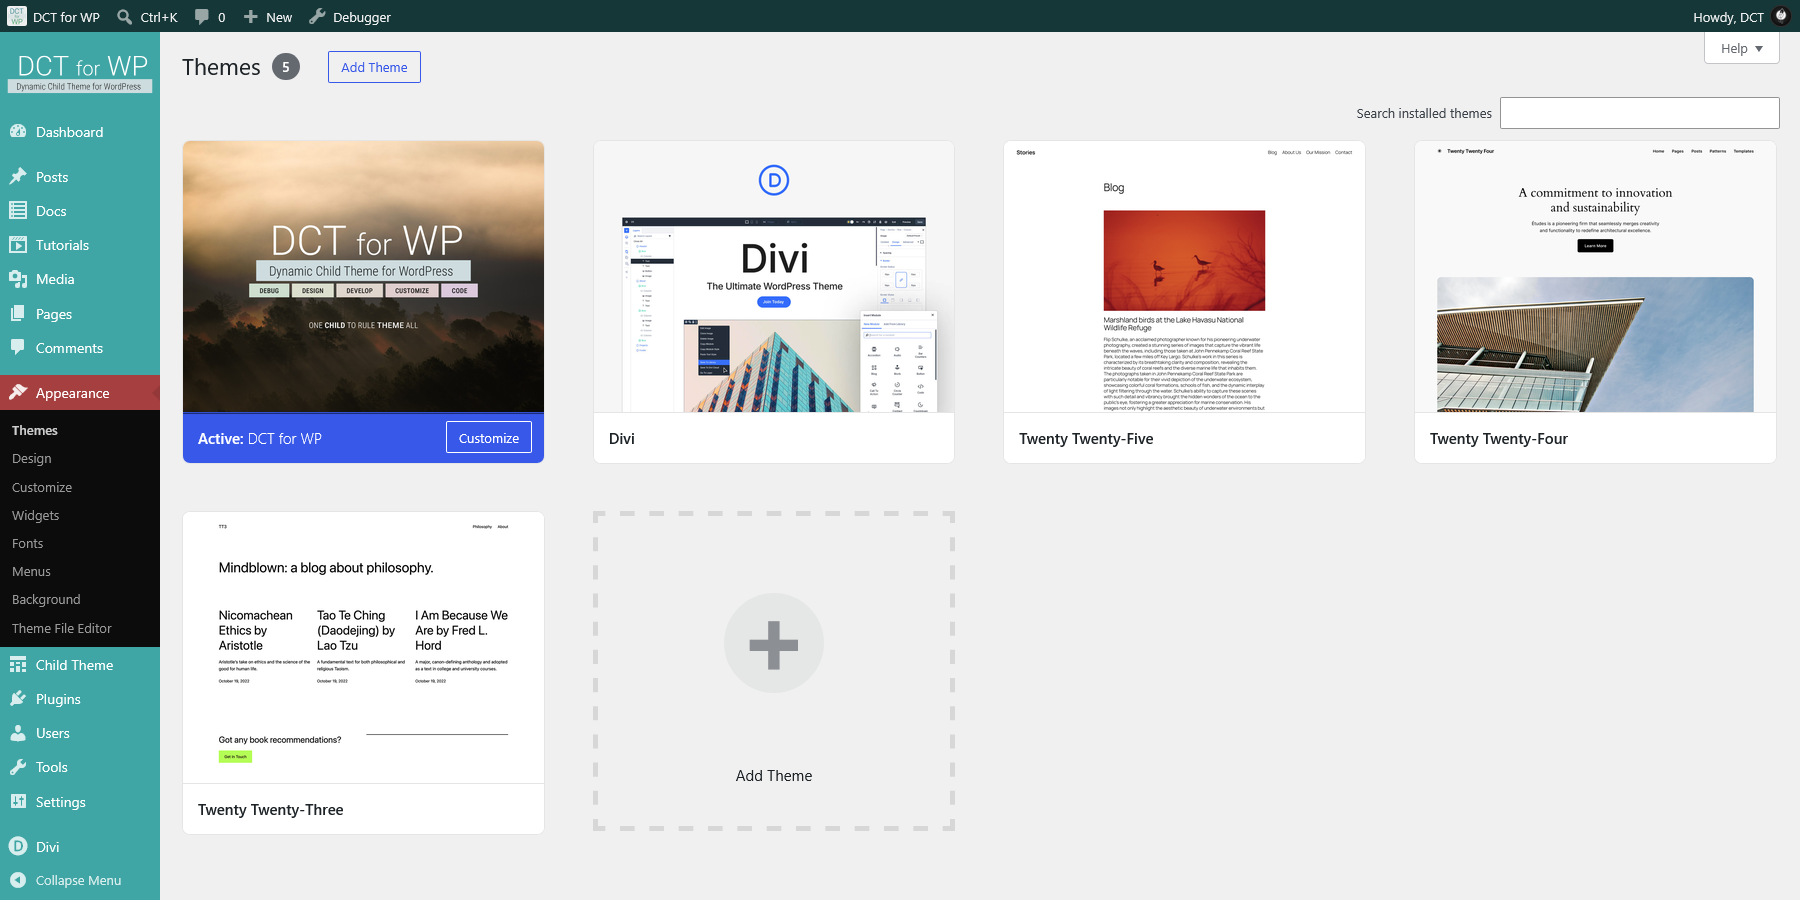Open the Media library icon
The width and height of the screenshot is (1800, 900).
point(18,279)
